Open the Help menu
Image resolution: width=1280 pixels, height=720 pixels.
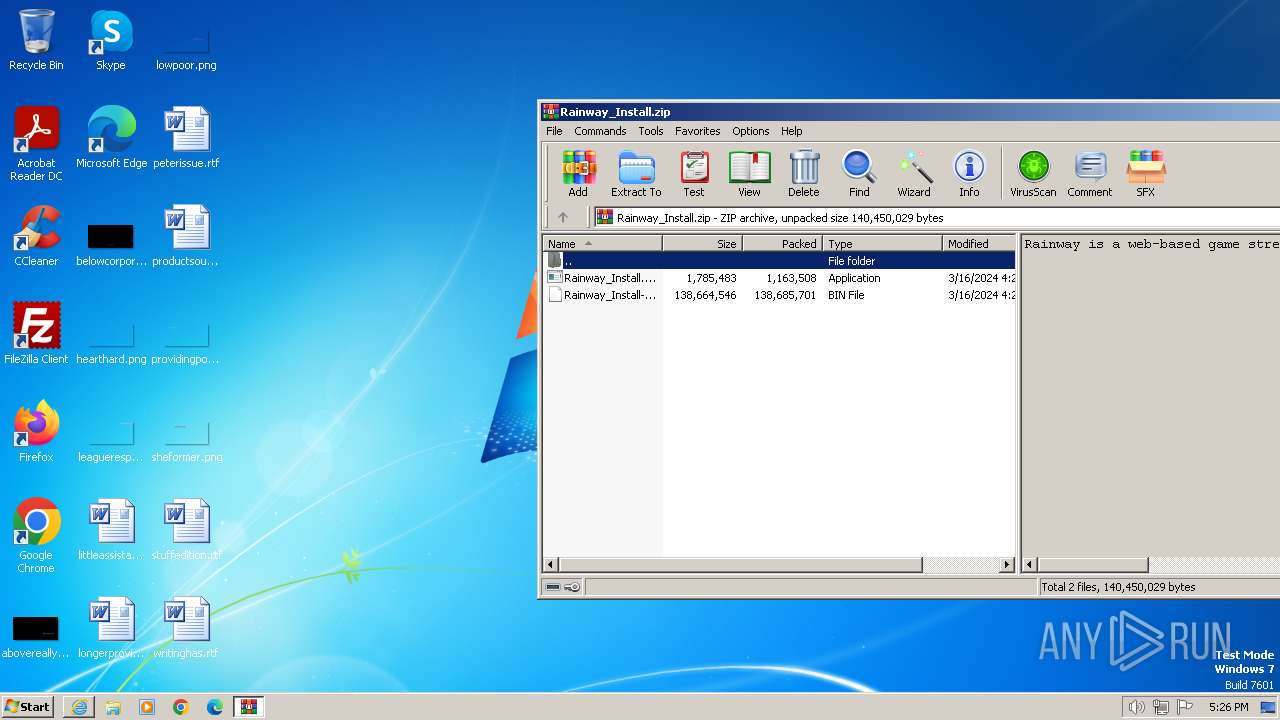click(x=792, y=131)
